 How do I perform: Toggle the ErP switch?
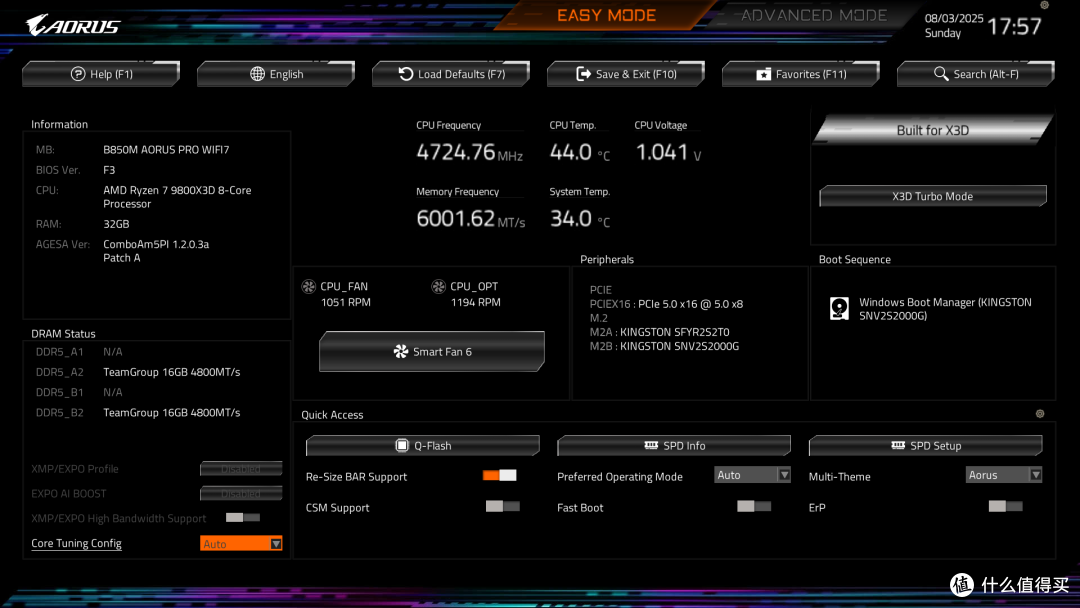1006,506
